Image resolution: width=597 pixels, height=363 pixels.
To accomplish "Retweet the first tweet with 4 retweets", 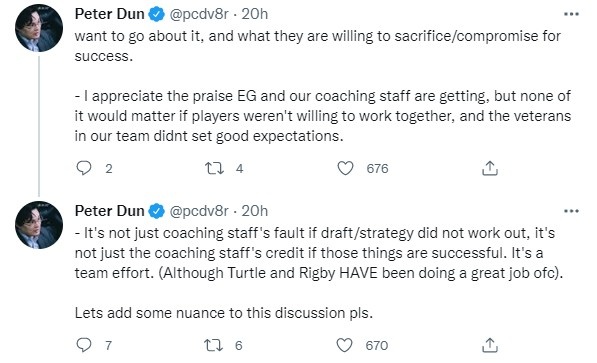I will 214,168.
